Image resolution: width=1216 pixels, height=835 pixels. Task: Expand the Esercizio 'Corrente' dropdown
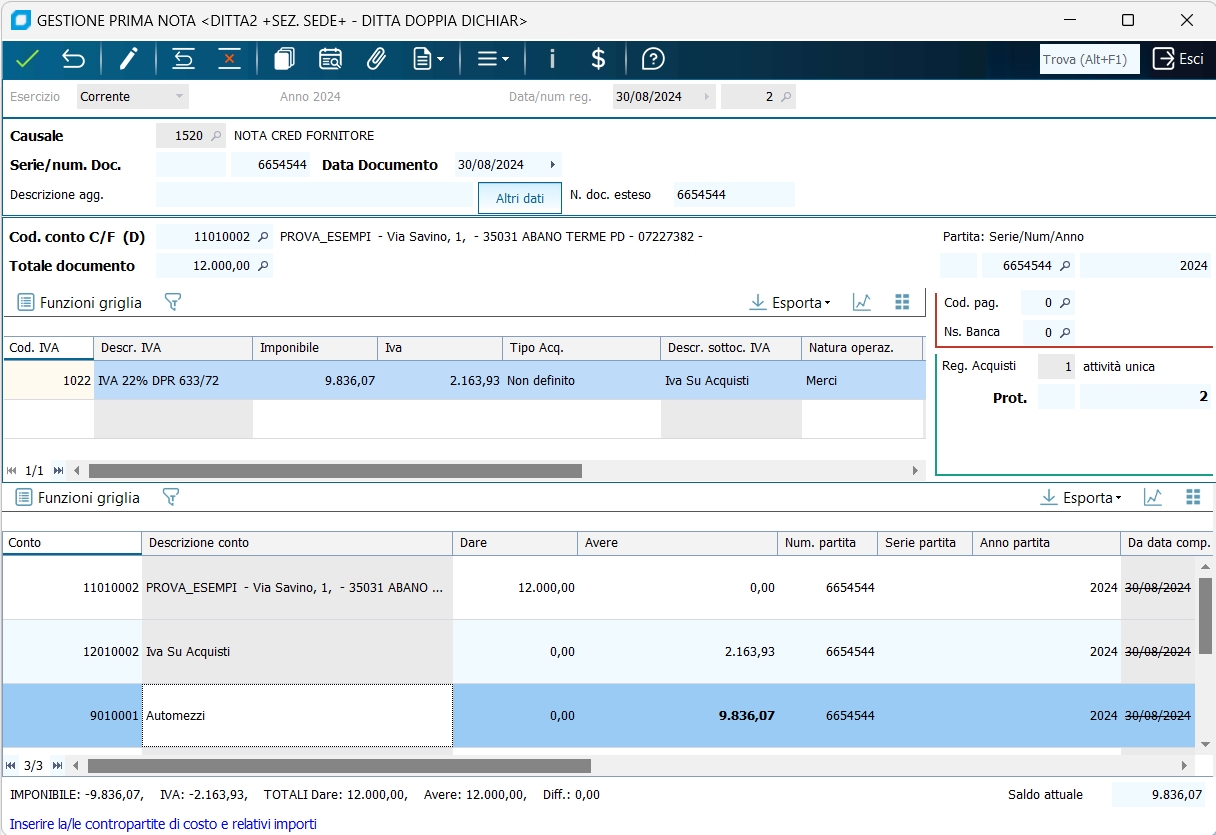click(x=180, y=97)
